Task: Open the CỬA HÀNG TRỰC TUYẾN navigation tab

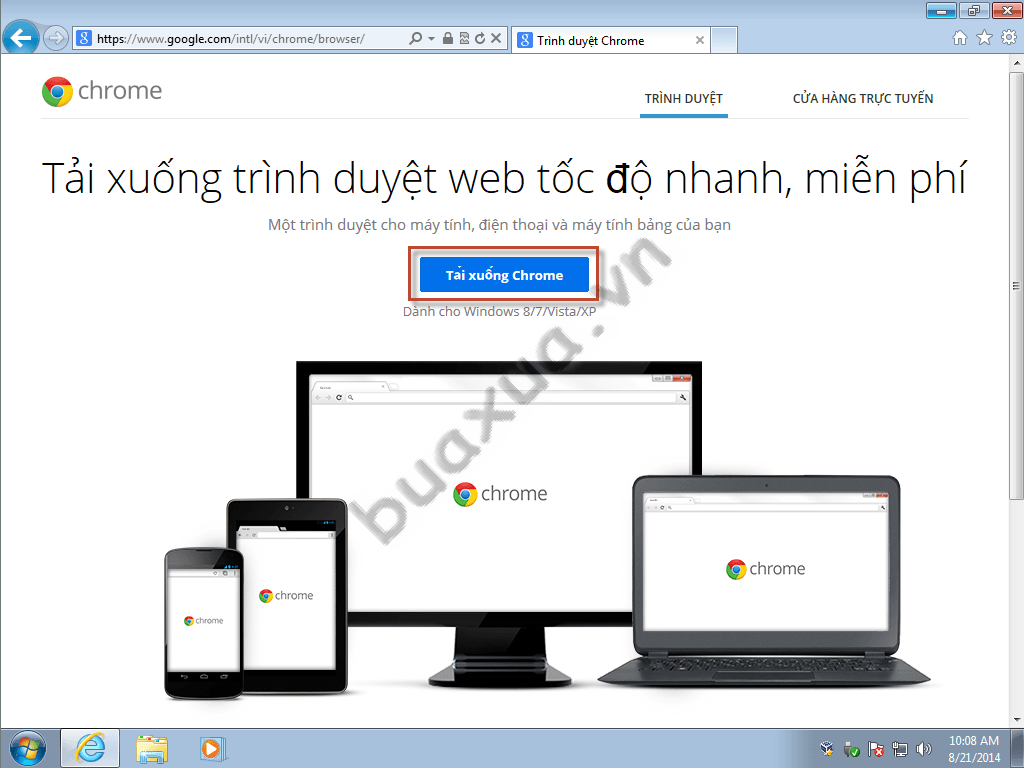Action: click(x=863, y=99)
